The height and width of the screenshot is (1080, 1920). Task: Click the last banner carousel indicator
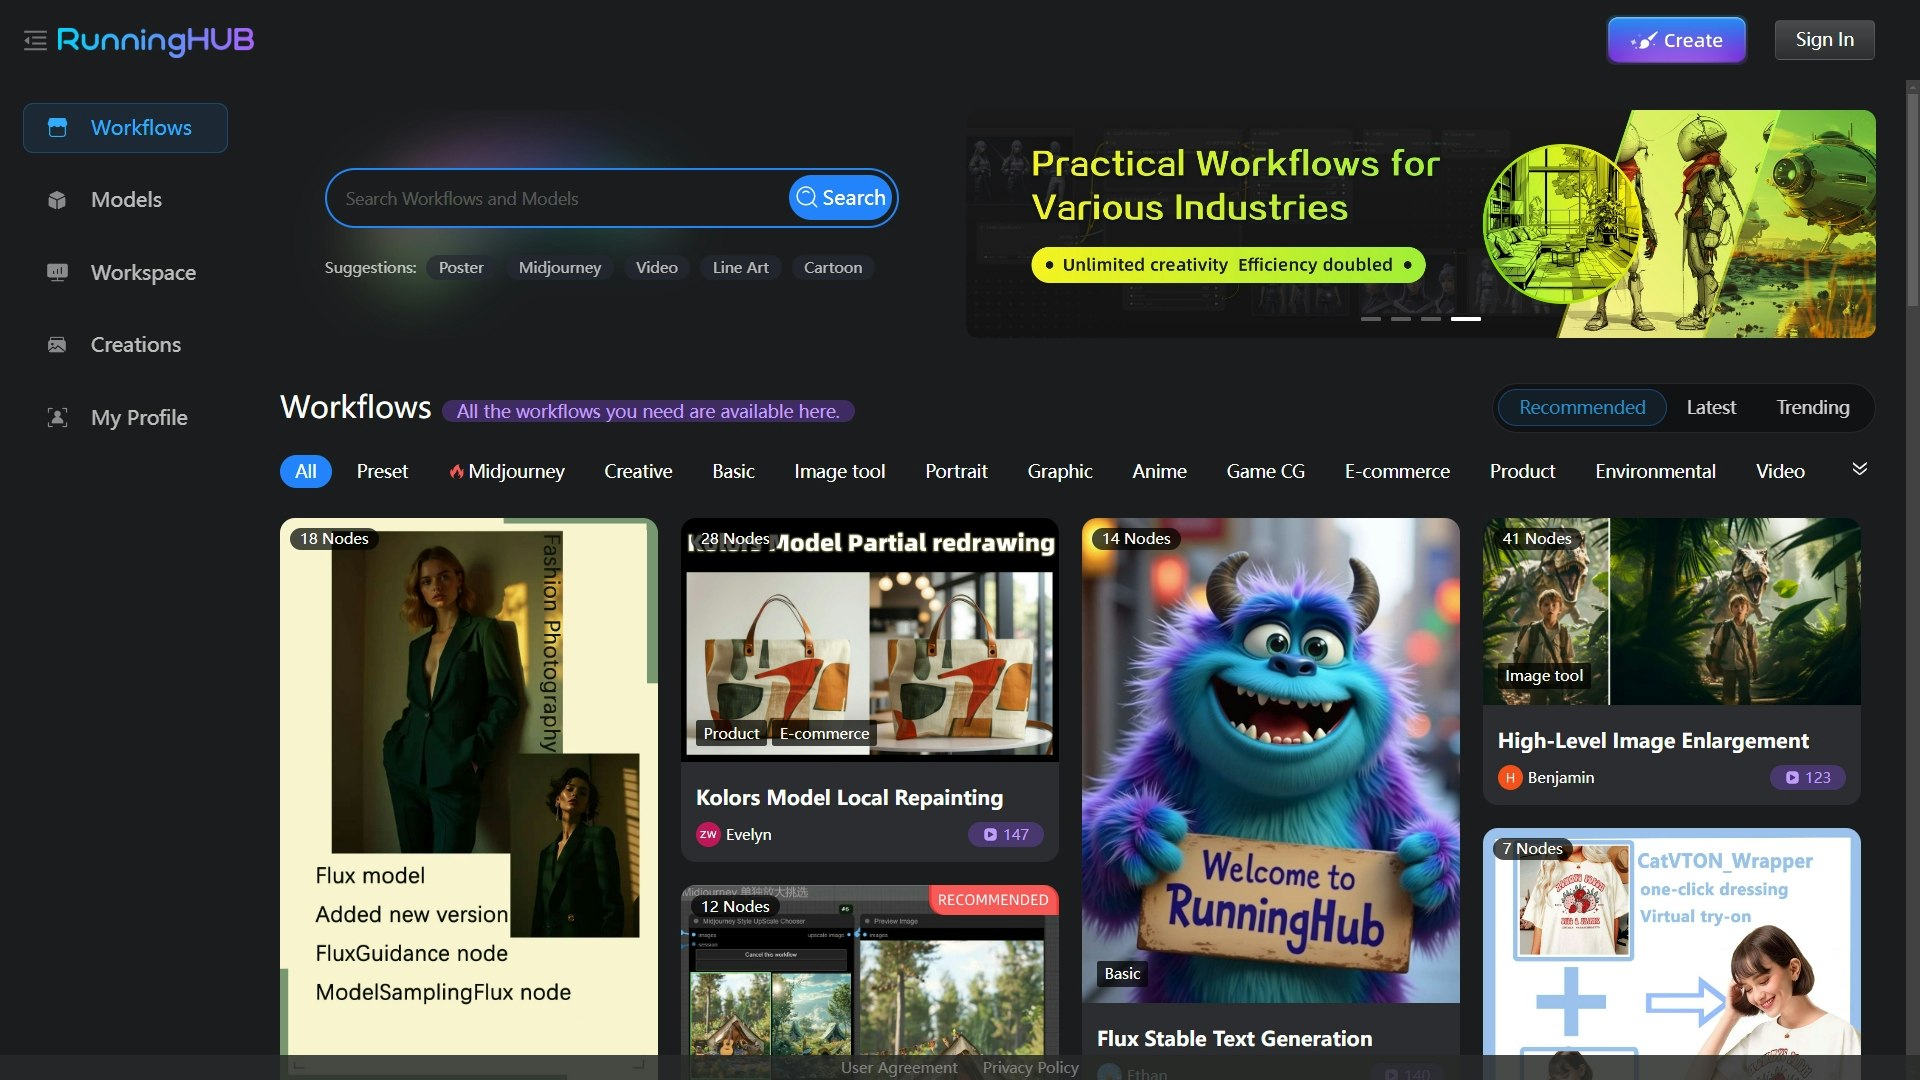1465,319
